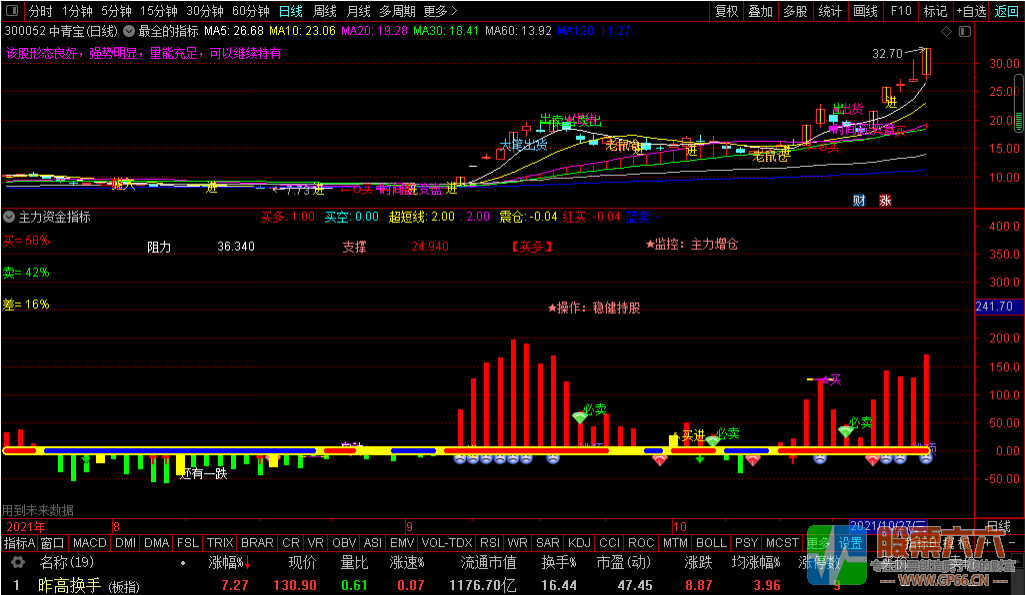The width and height of the screenshot is (1025, 595).
Task: Click the 涨 marker on the price chart
Action: (x=885, y=200)
